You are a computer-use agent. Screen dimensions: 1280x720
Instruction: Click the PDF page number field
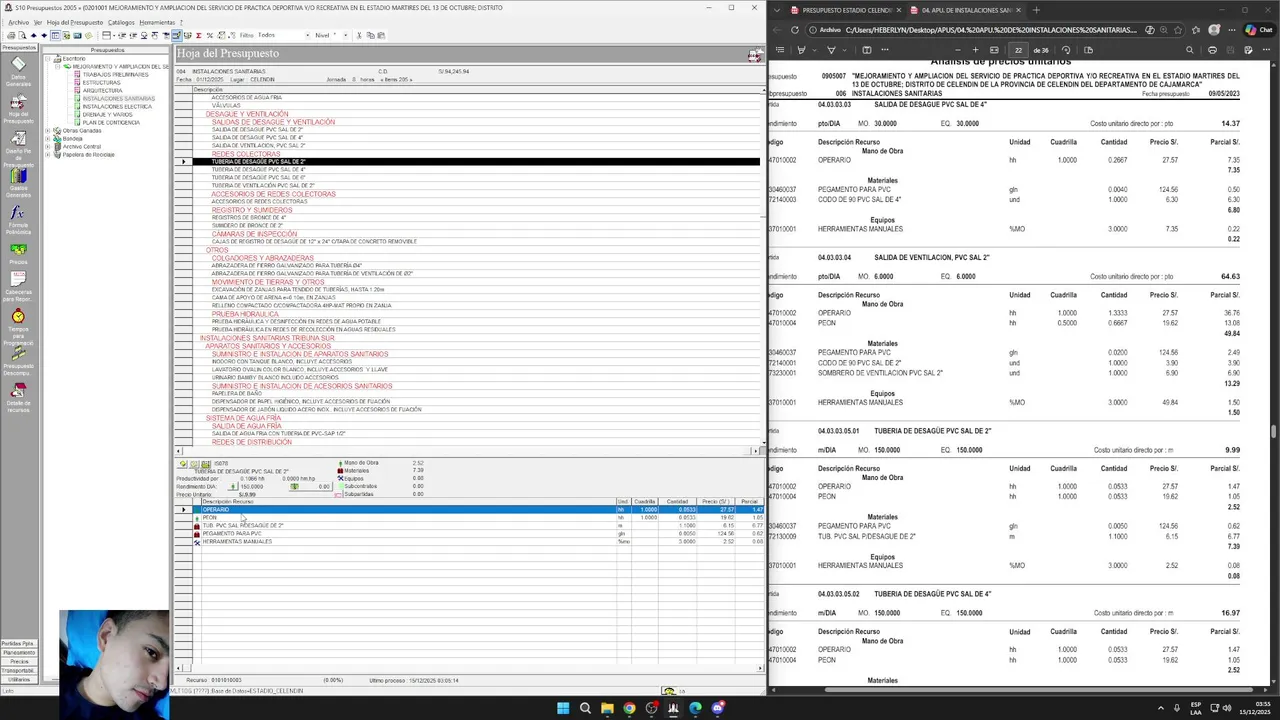pyautogui.click(x=1018, y=50)
